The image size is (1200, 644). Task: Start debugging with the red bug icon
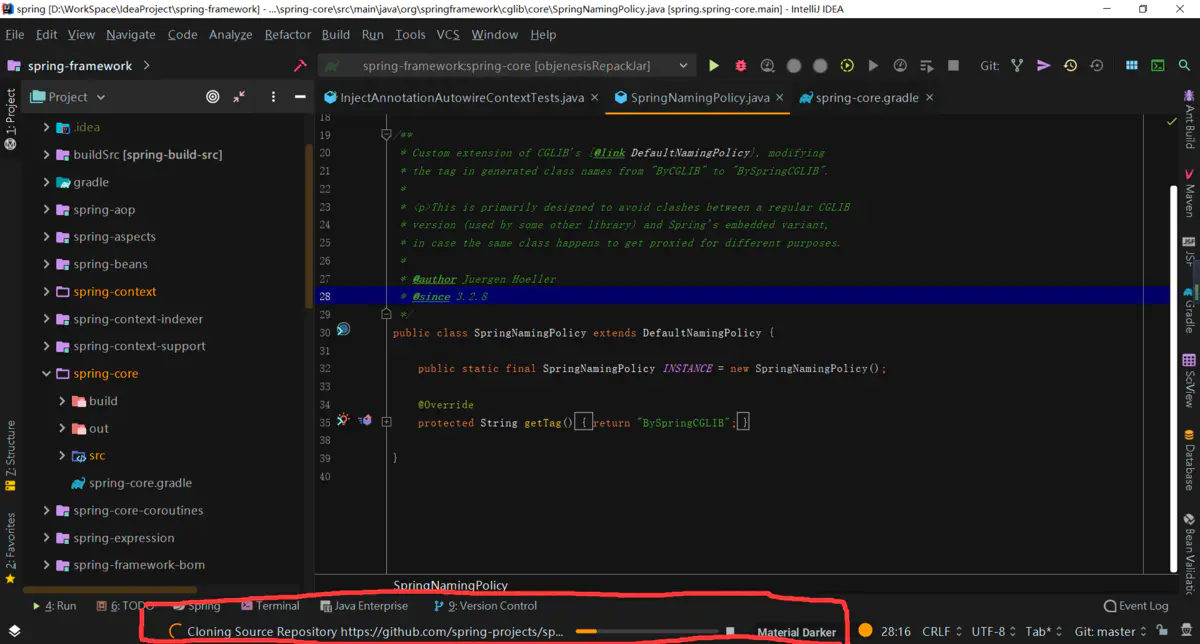coord(741,65)
